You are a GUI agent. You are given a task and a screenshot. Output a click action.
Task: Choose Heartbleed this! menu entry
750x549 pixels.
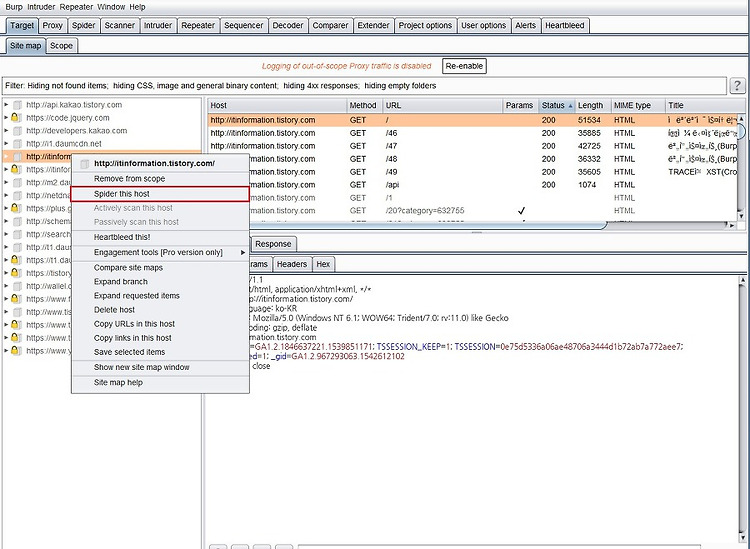click(160, 237)
